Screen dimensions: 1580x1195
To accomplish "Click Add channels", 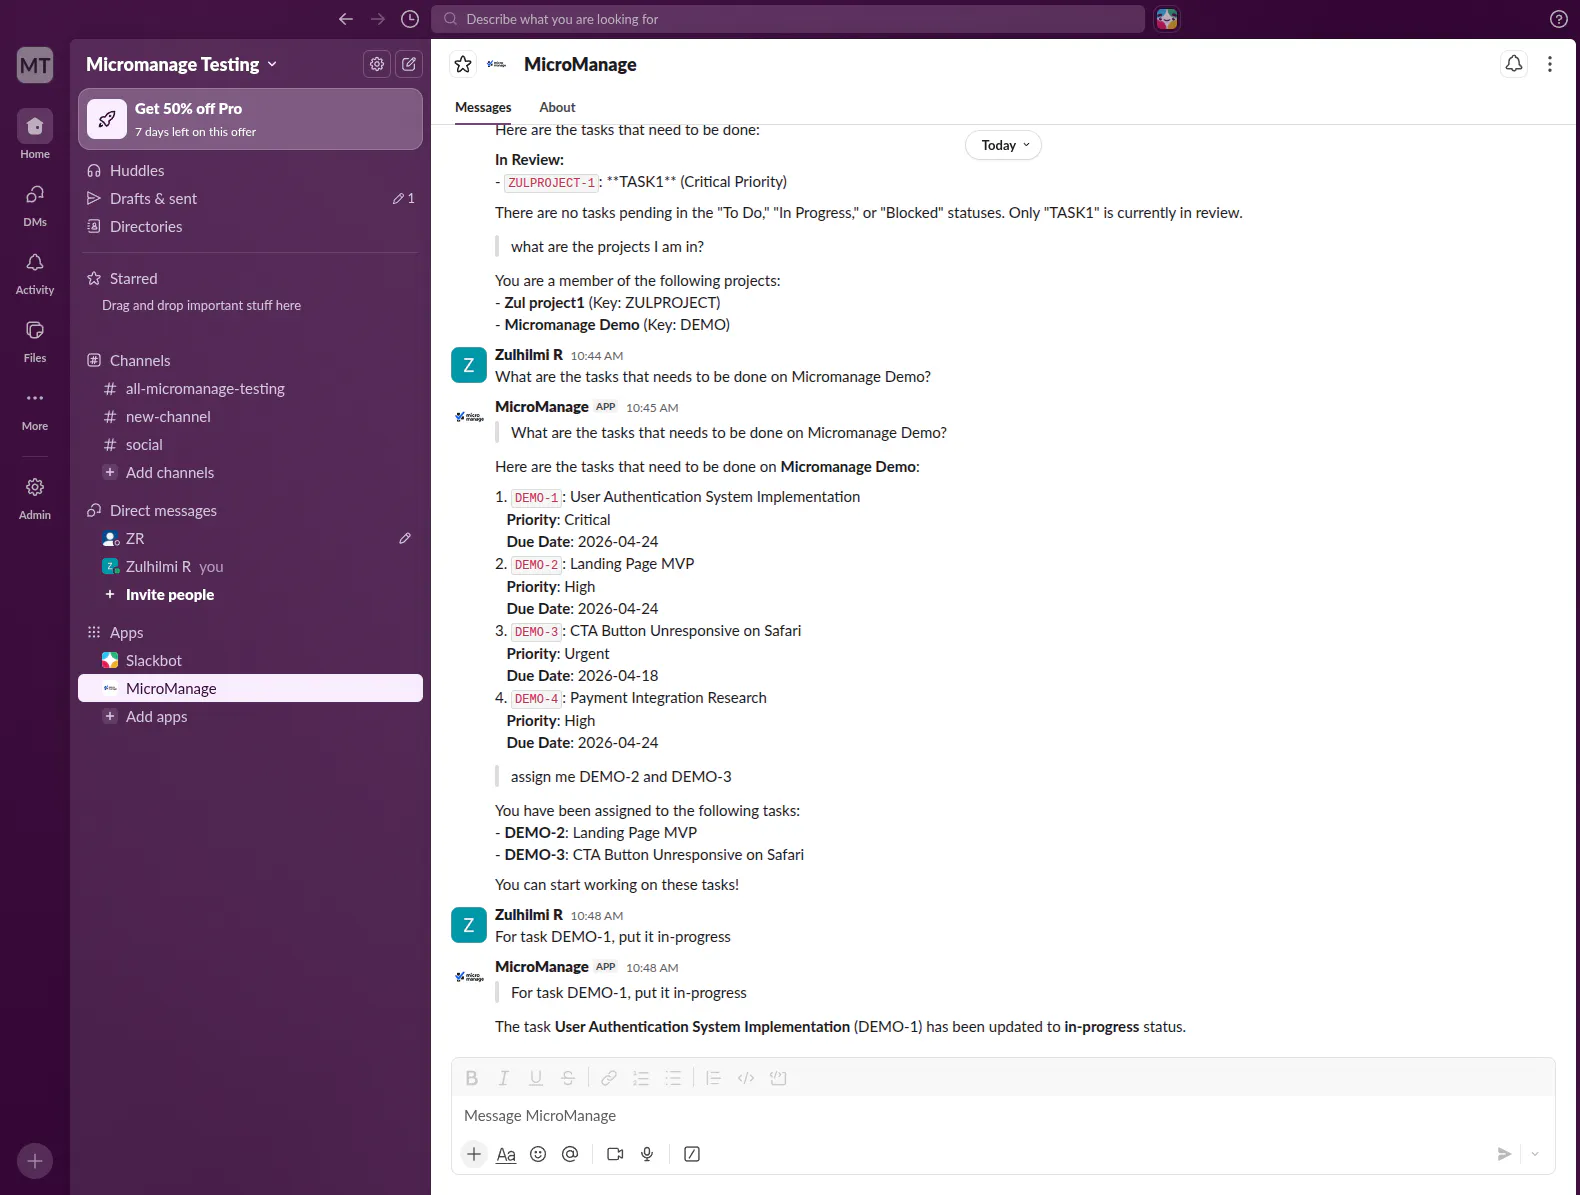I will click(x=250, y=472).
